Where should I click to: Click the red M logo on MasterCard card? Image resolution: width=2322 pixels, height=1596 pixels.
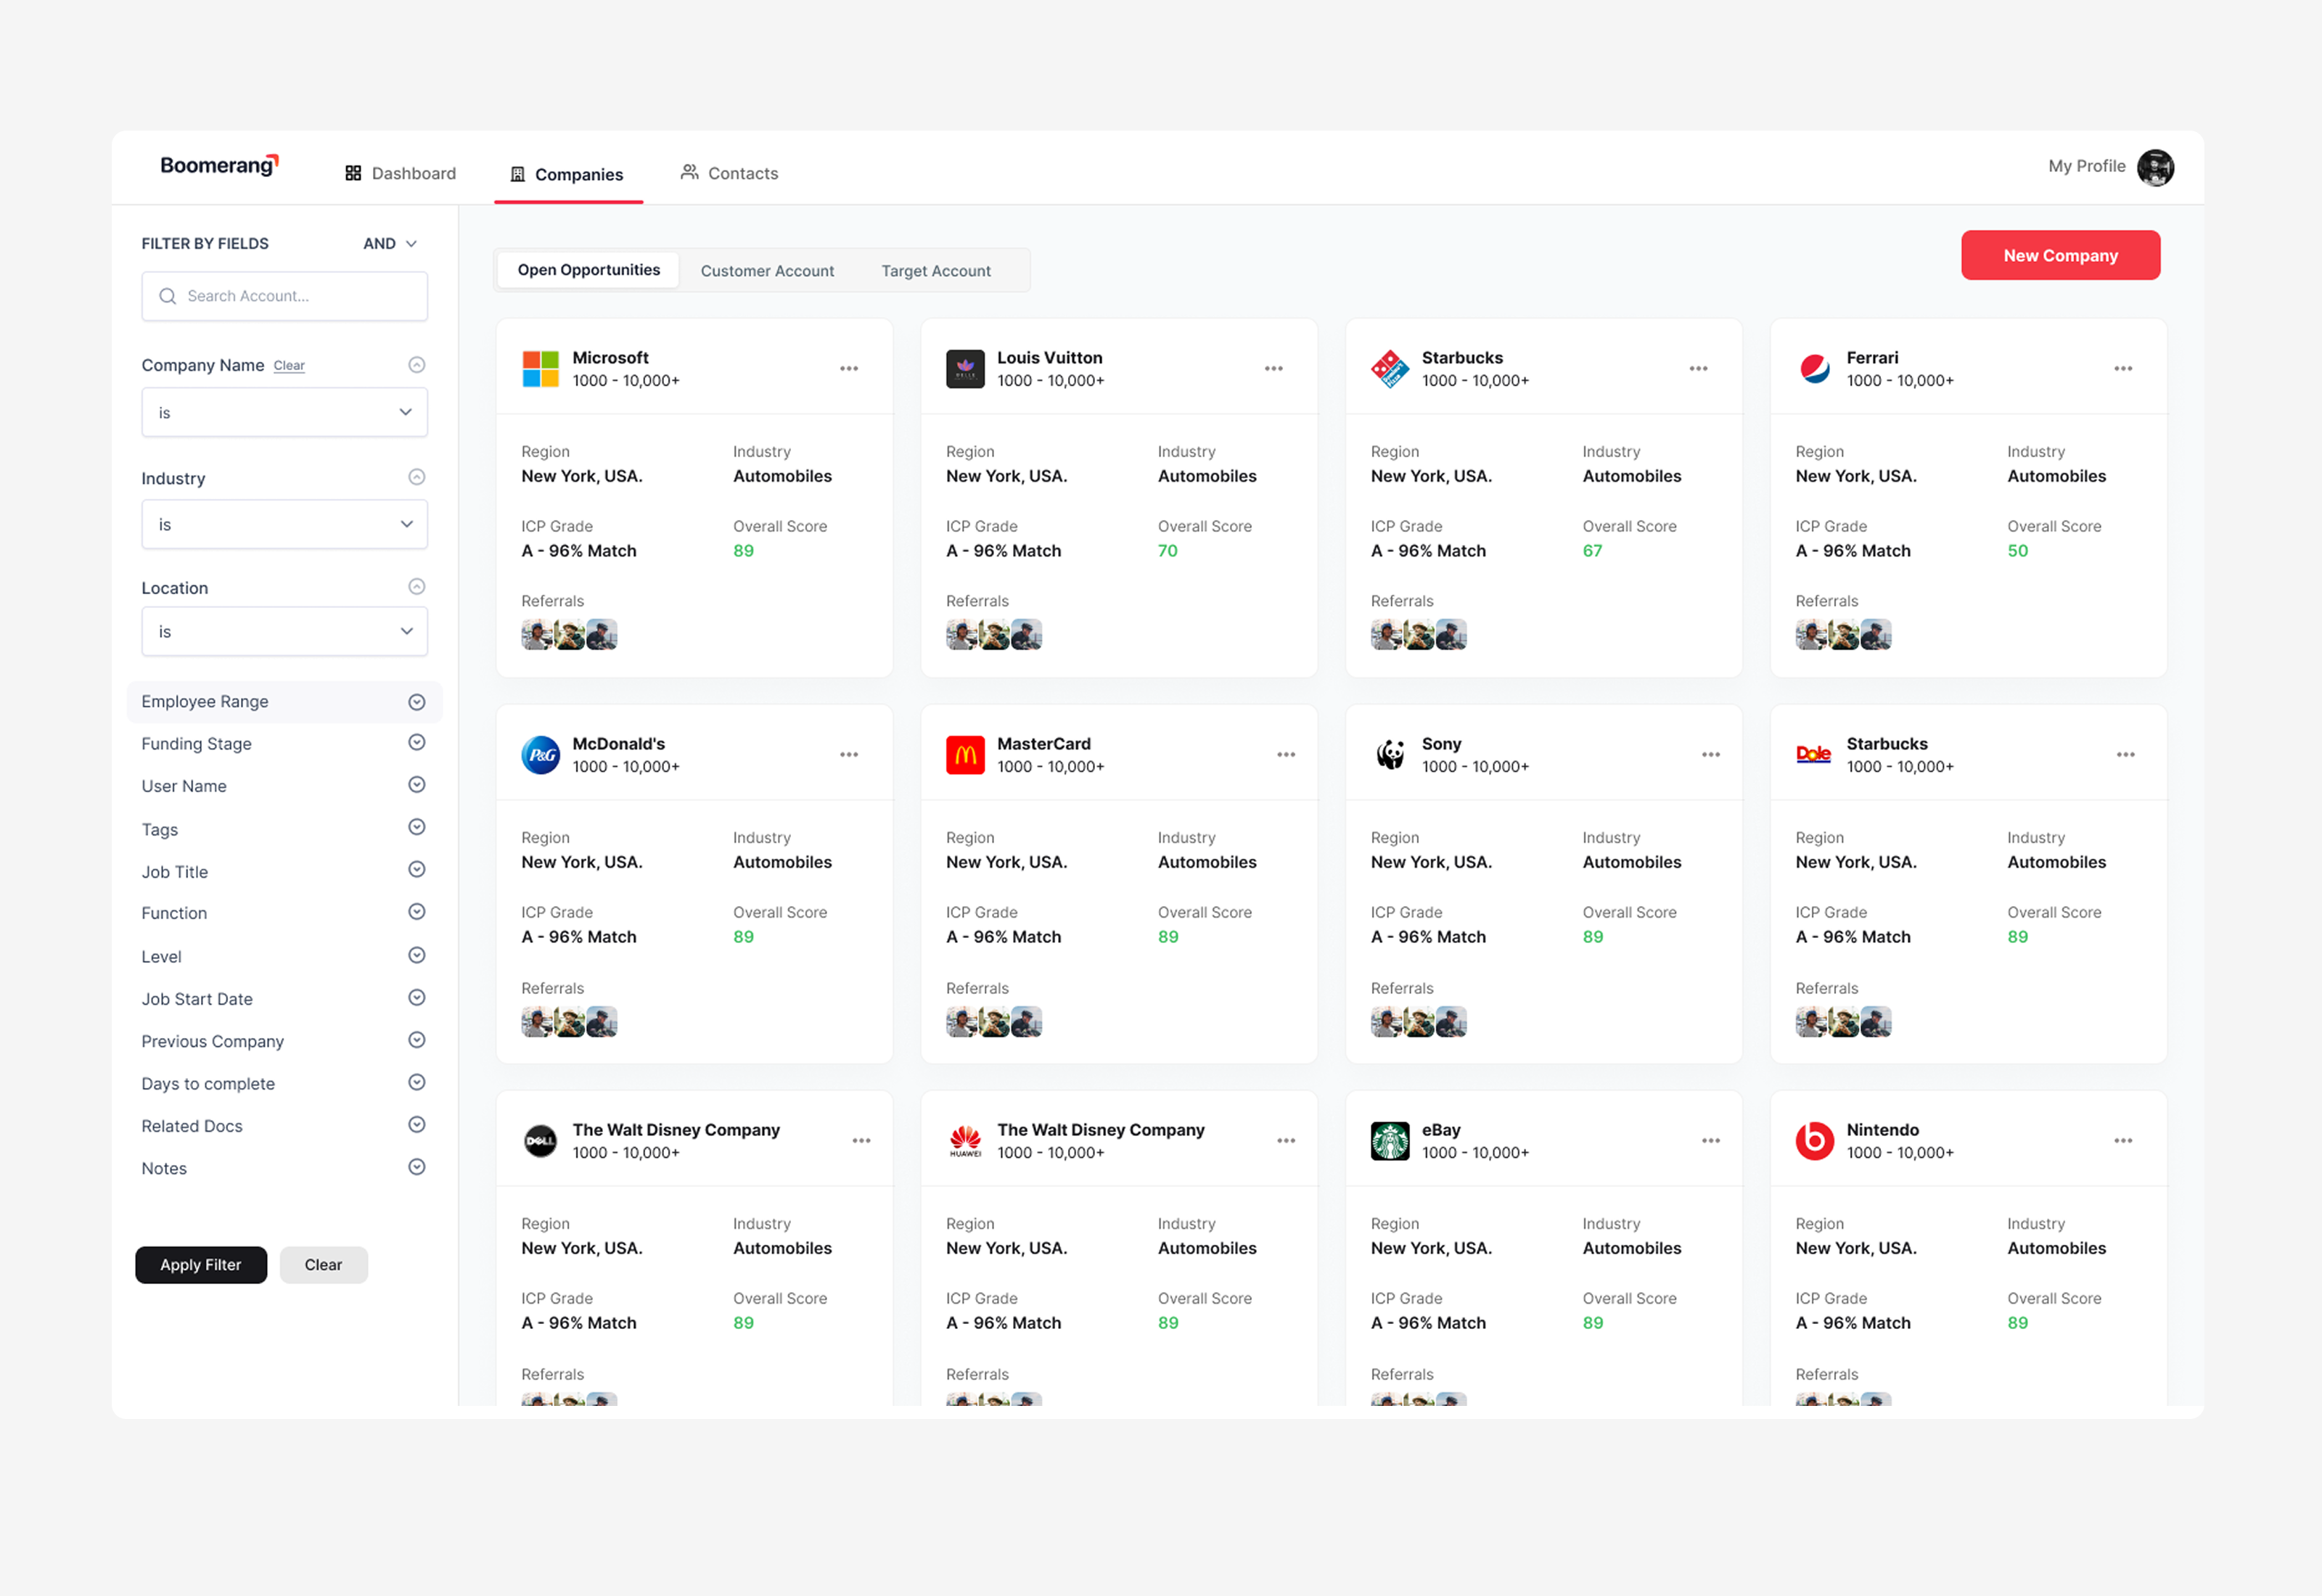click(965, 755)
